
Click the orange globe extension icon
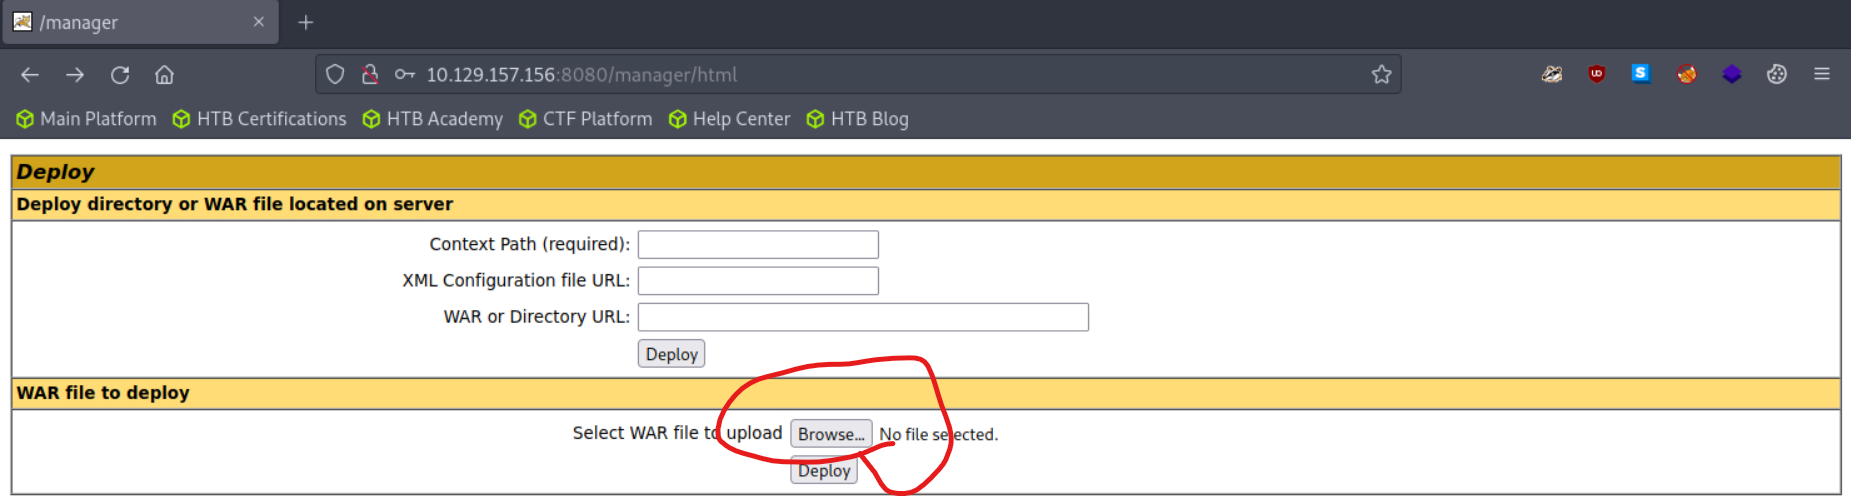coord(1687,74)
